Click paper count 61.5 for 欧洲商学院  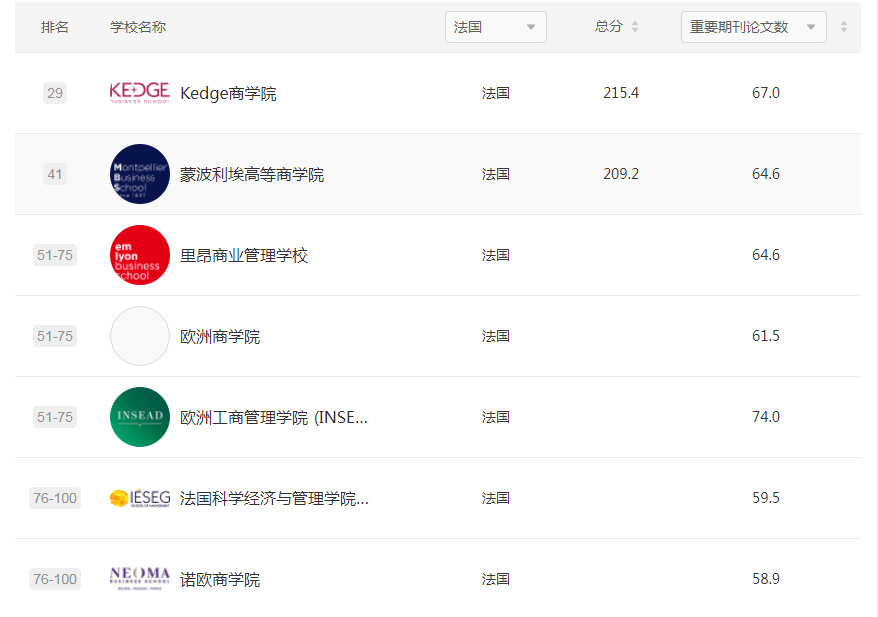point(765,336)
